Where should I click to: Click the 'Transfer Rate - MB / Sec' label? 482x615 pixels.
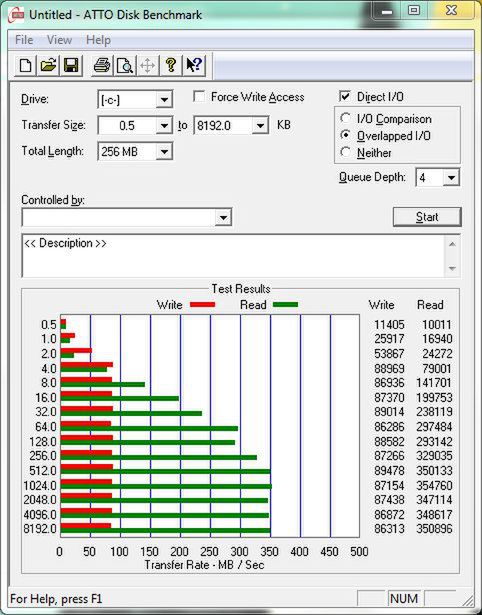[x=204, y=565]
